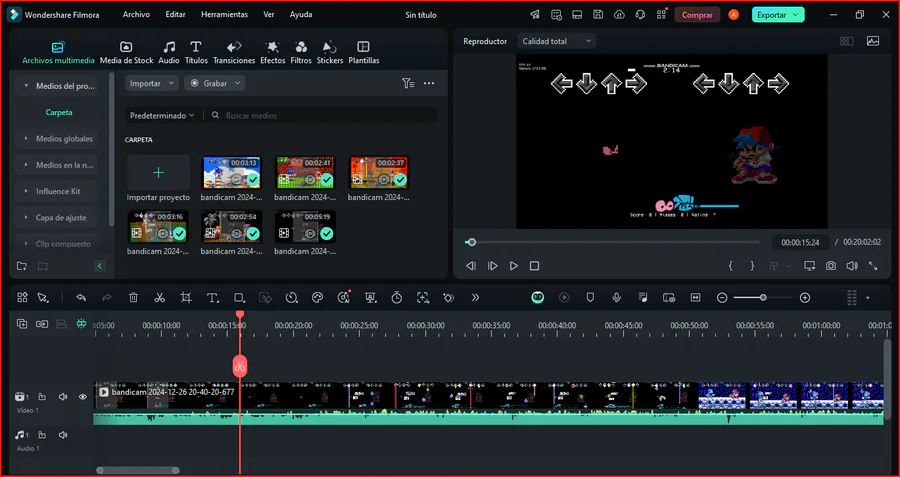The width and height of the screenshot is (900, 477).
Task: Switch to the Stickers tab
Action: [x=330, y=52]
